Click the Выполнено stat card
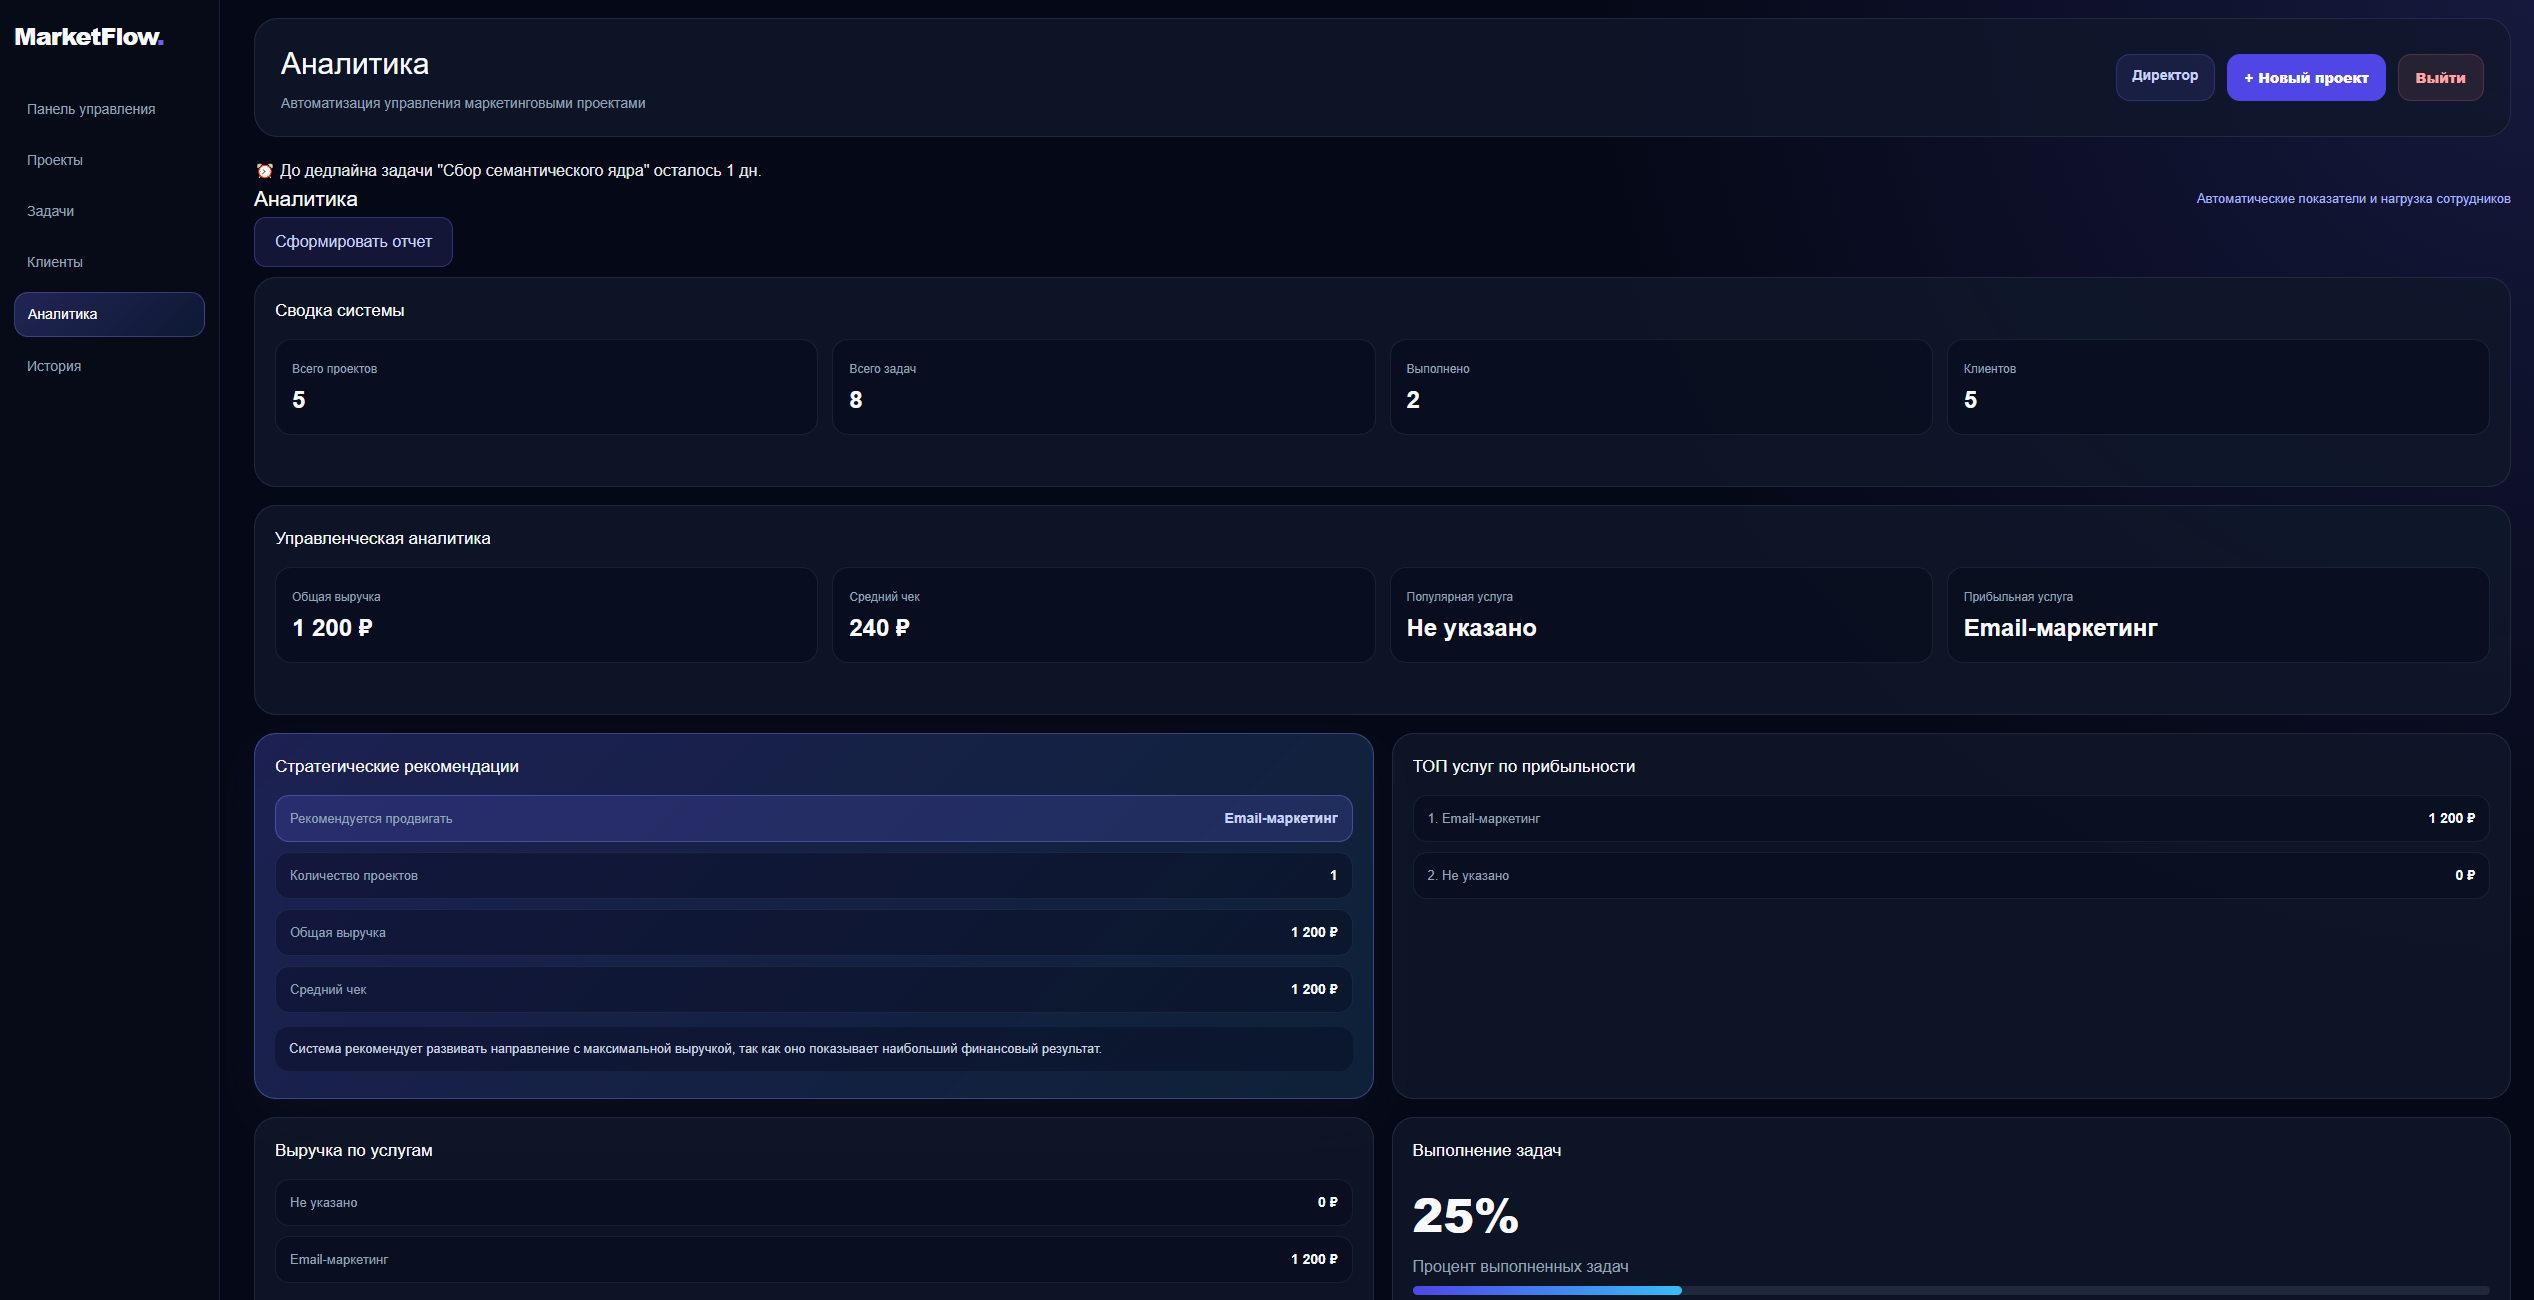This screenshot has height=1300, width=2534. point(1661,387)
